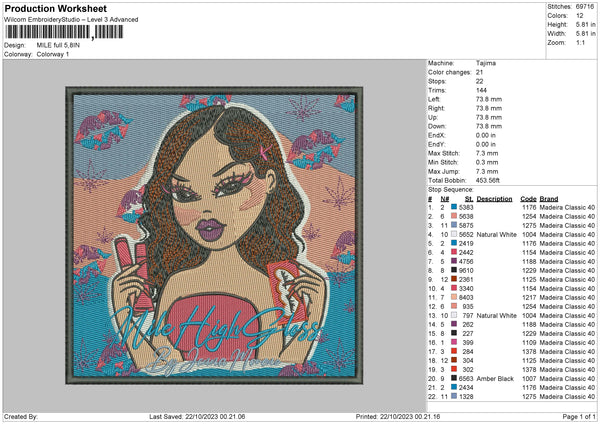The width and height of the screenshot is (600, 424).
Task: Select the design name MILE full 5,8IN
Action: [x=58, y=45]
